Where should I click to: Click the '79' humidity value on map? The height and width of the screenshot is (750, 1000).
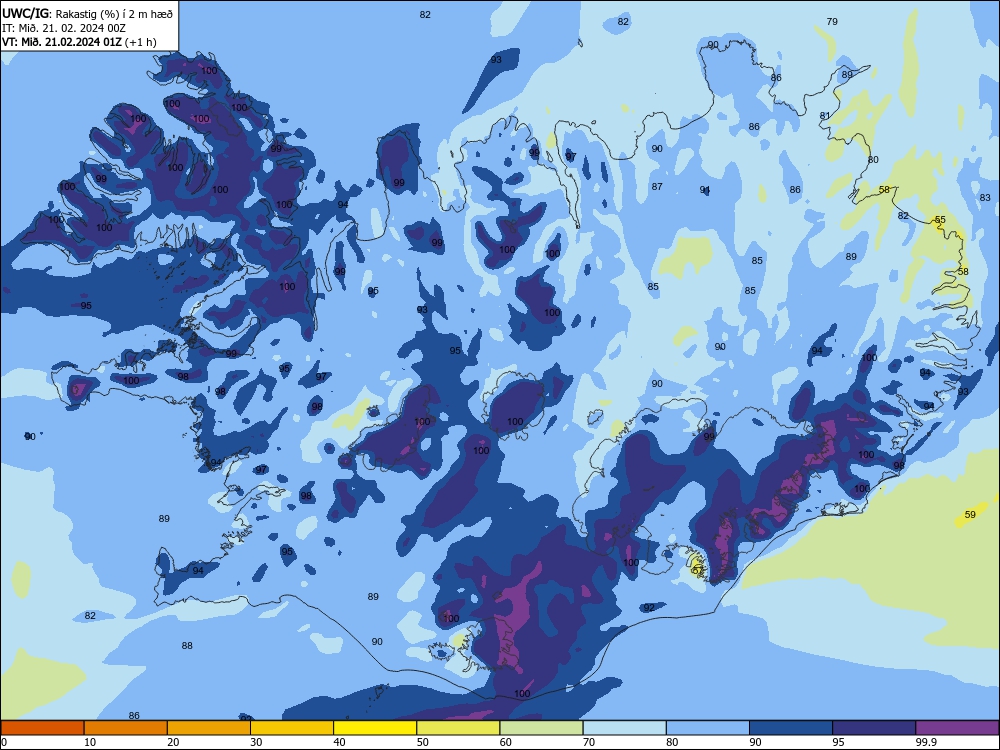tap(832, 22)
